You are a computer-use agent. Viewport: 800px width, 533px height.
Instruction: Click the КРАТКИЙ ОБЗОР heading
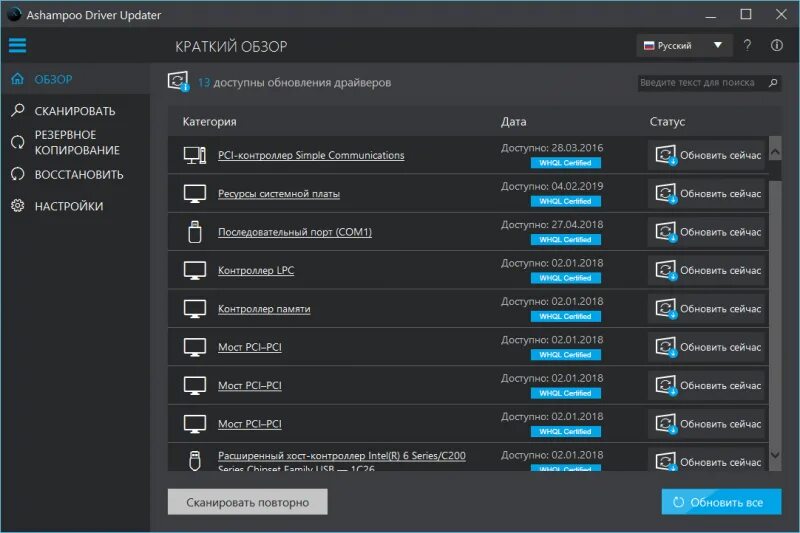point(231,46)
